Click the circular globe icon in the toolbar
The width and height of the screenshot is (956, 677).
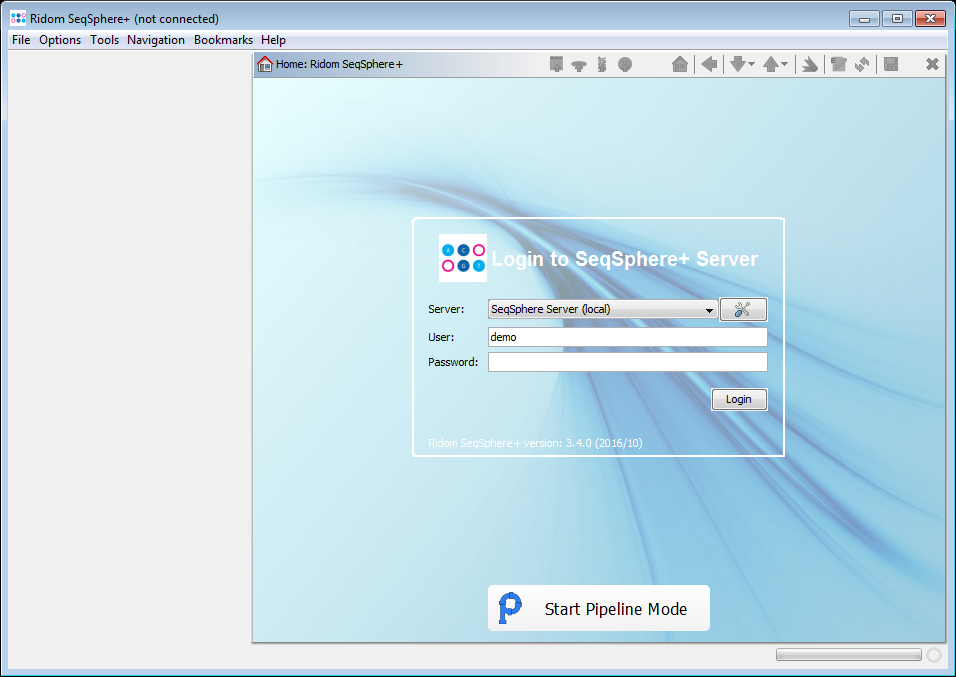coord(625,64)
